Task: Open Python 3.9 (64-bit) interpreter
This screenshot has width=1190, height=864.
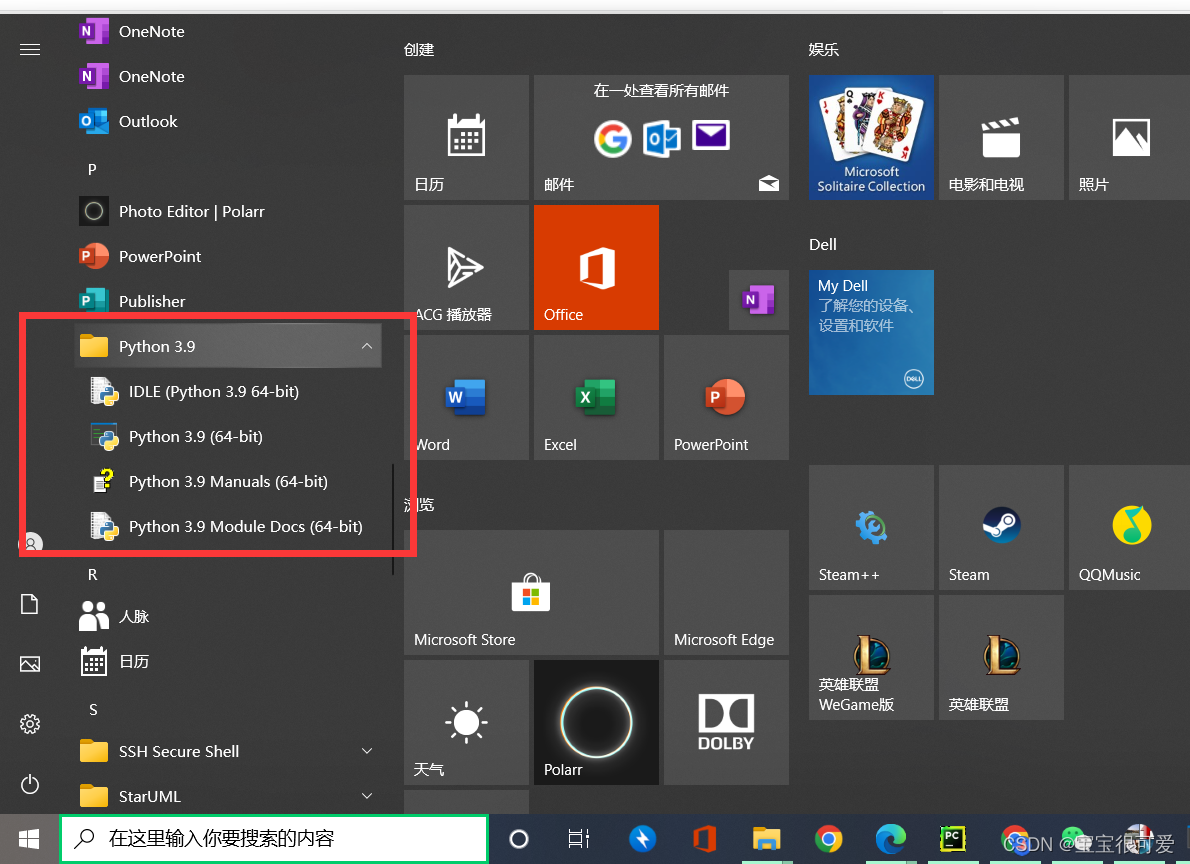Action: [x=228, y=437]
